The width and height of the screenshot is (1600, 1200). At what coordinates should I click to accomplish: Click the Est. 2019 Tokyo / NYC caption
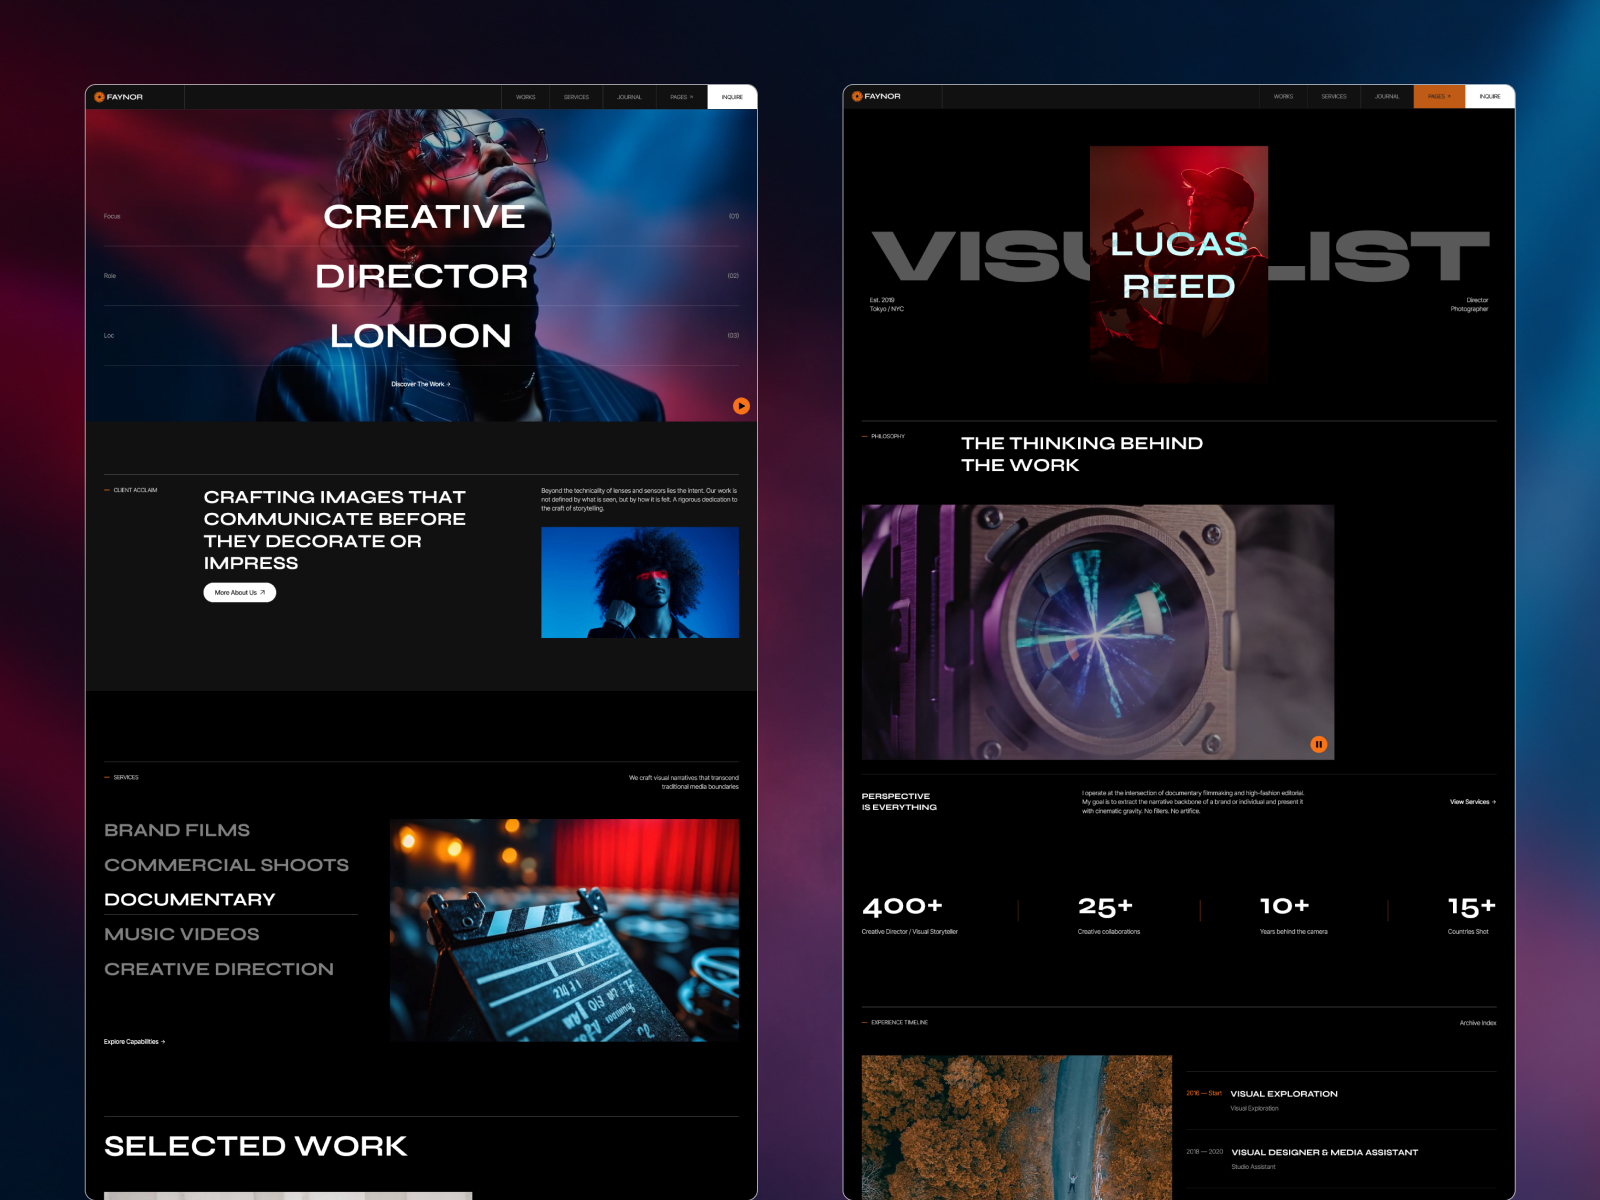(887, 304)
